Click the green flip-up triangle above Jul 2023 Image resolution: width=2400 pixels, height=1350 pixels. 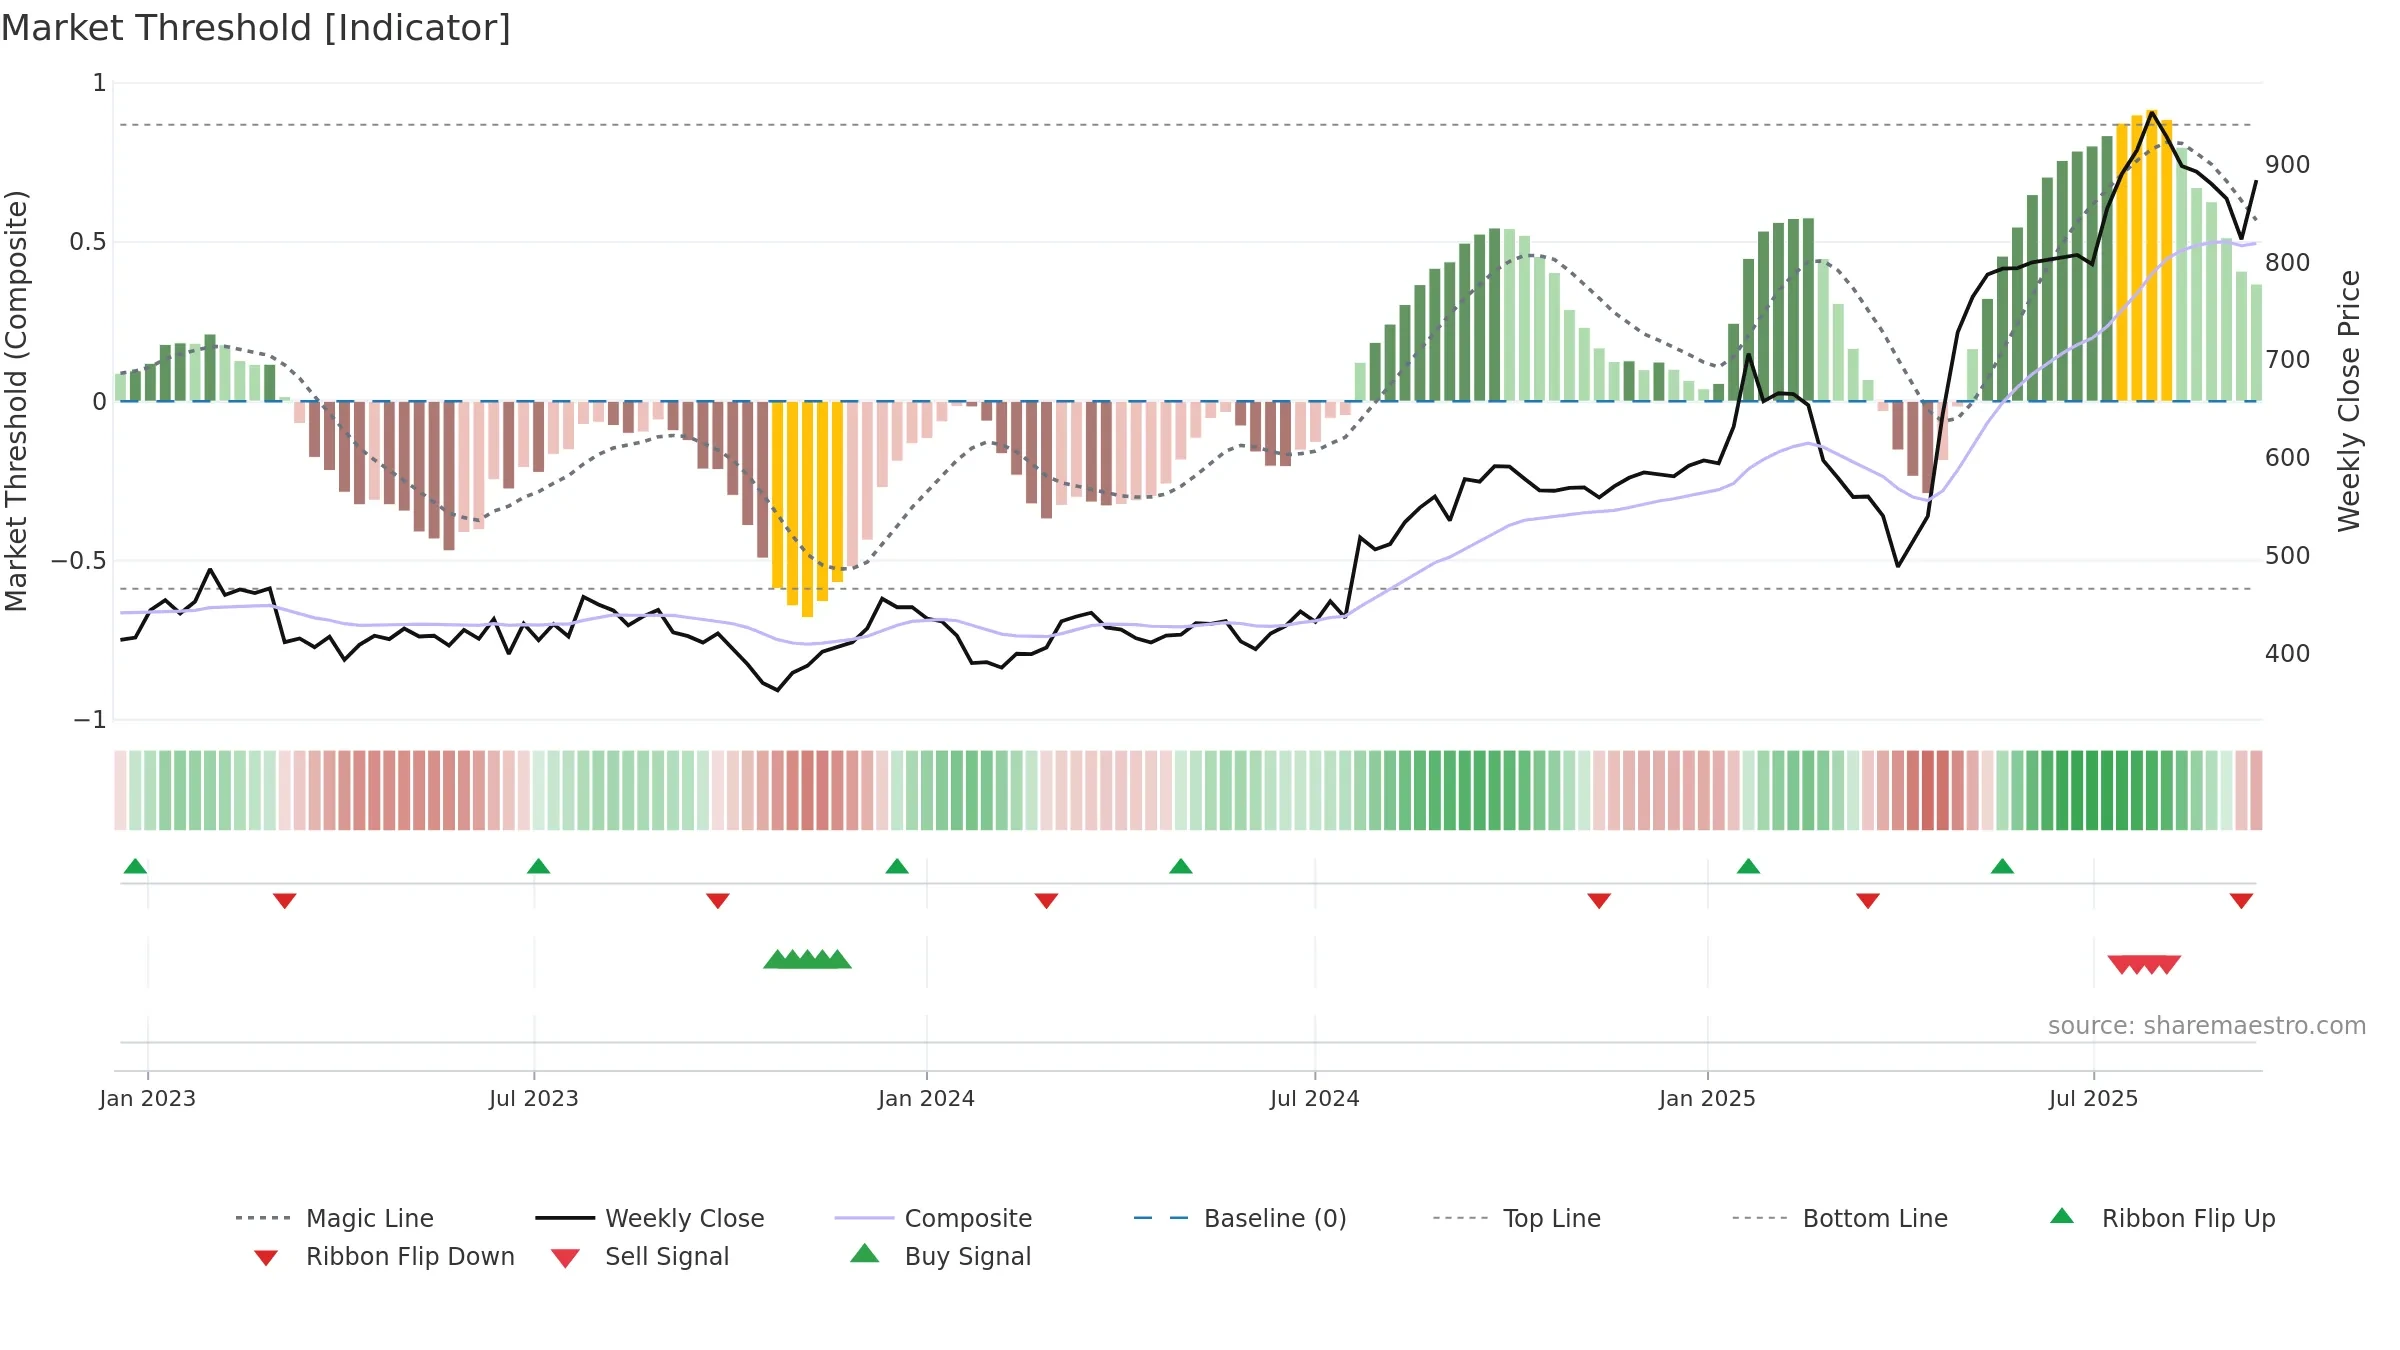click(538, 866)
